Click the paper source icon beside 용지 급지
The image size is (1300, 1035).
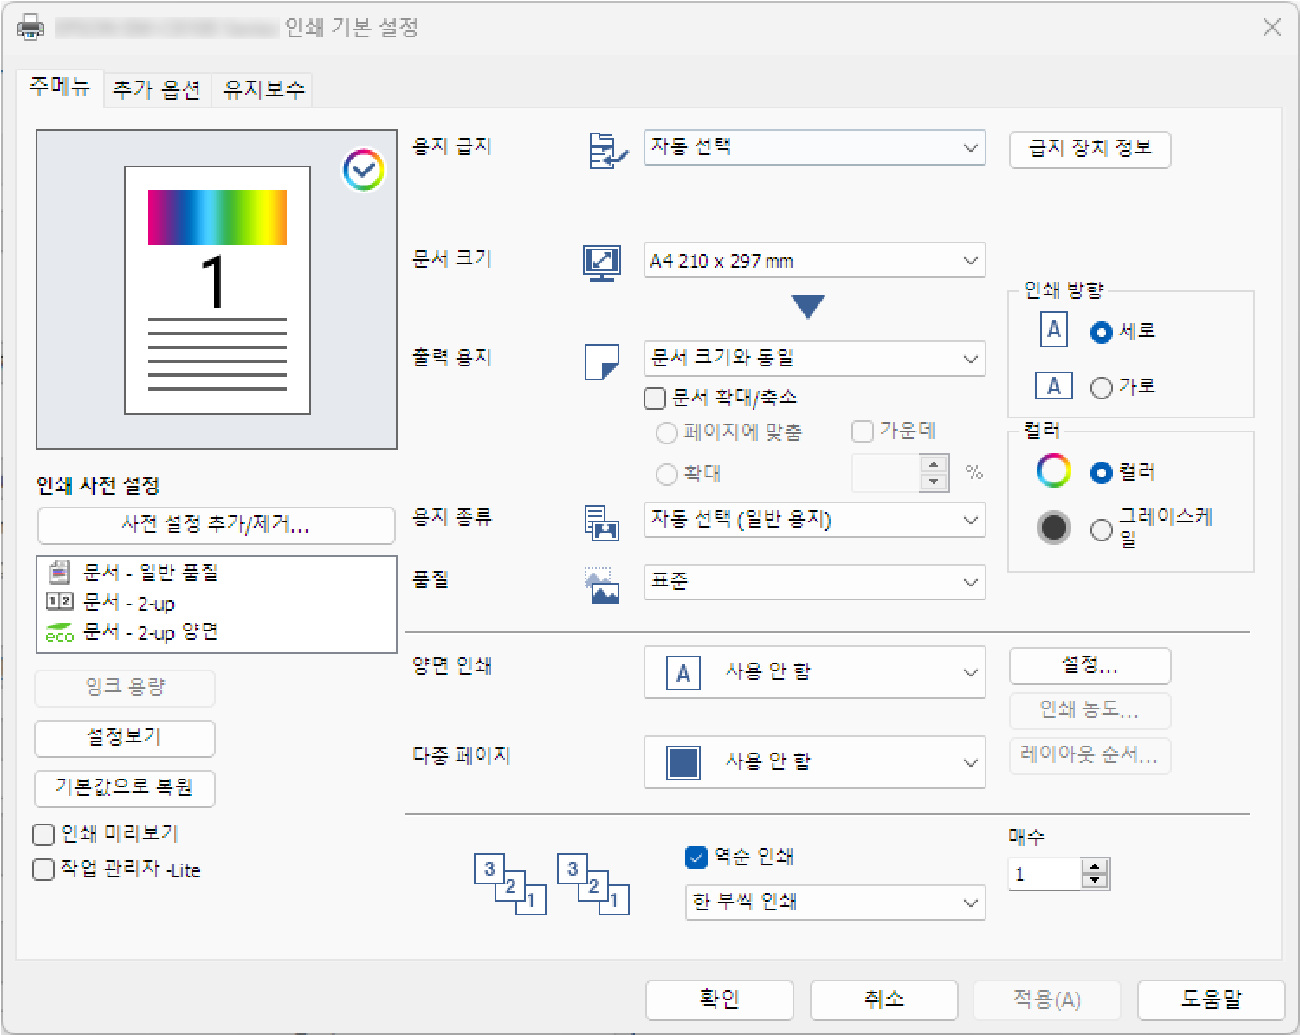point(607,150)
